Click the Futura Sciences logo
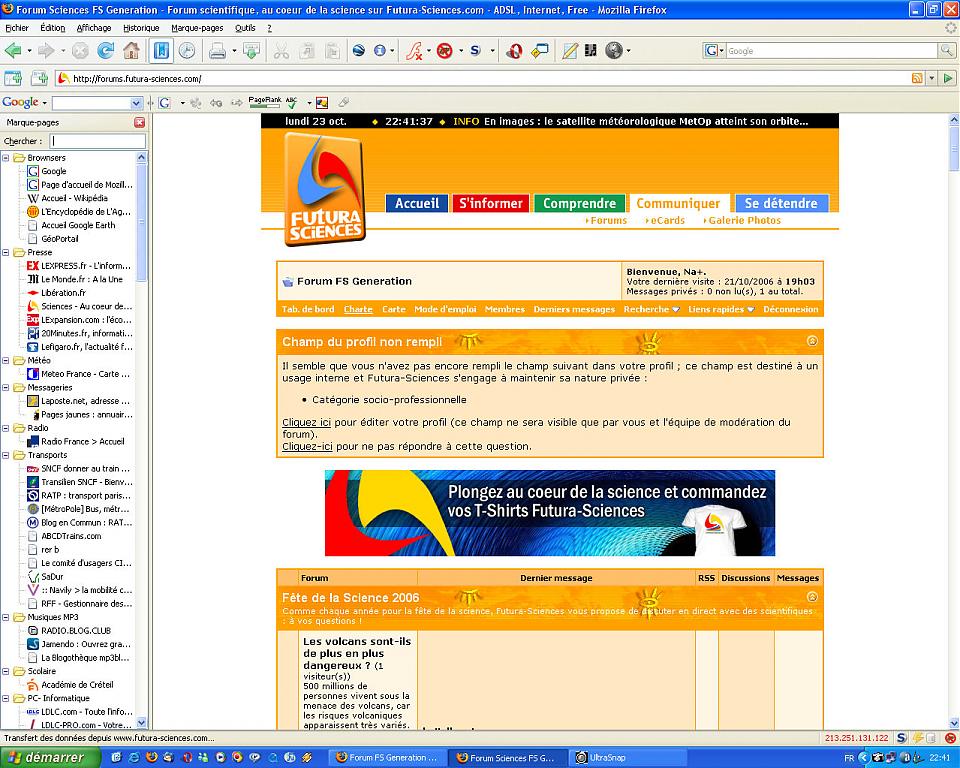 click(x=324, y=189)
